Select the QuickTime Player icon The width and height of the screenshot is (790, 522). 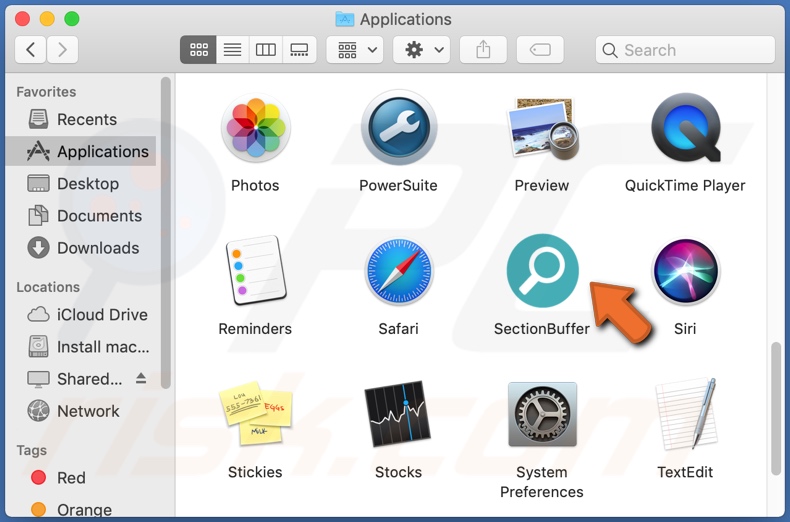(685, 128)
